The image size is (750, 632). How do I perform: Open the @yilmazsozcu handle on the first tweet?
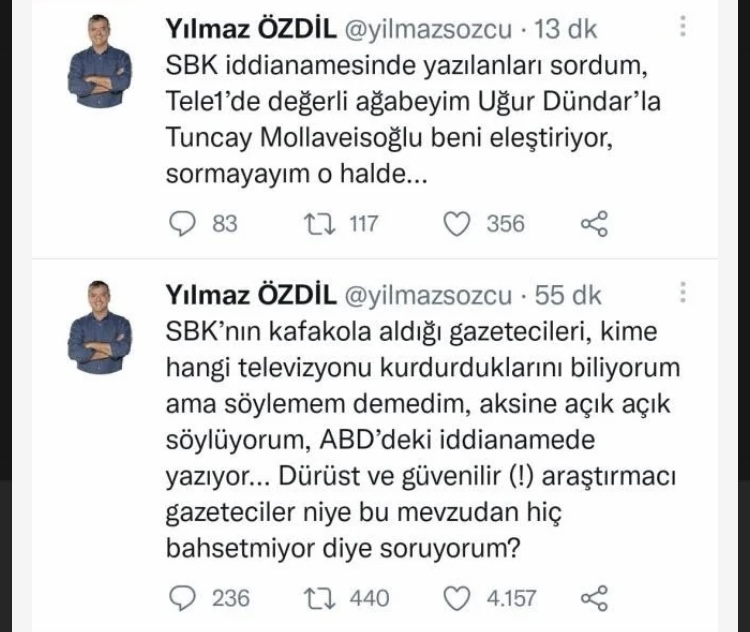pos(430,33)
